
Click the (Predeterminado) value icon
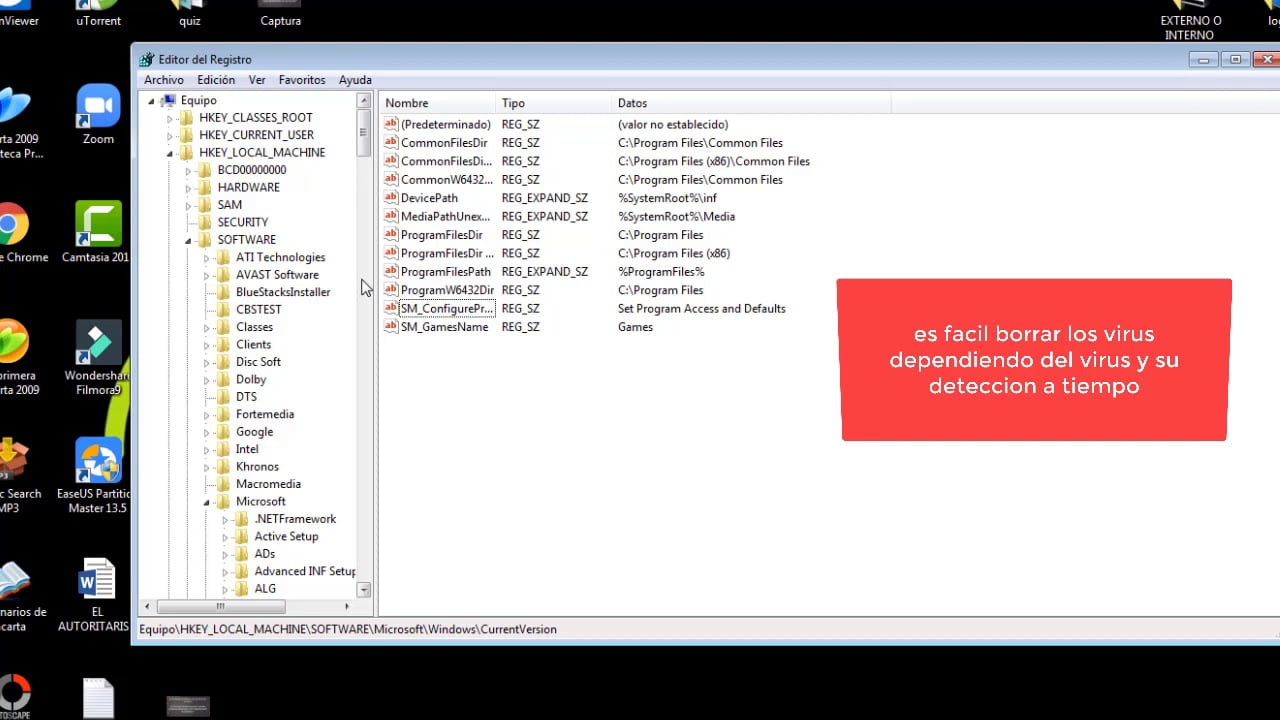click(x=391, y=124)
